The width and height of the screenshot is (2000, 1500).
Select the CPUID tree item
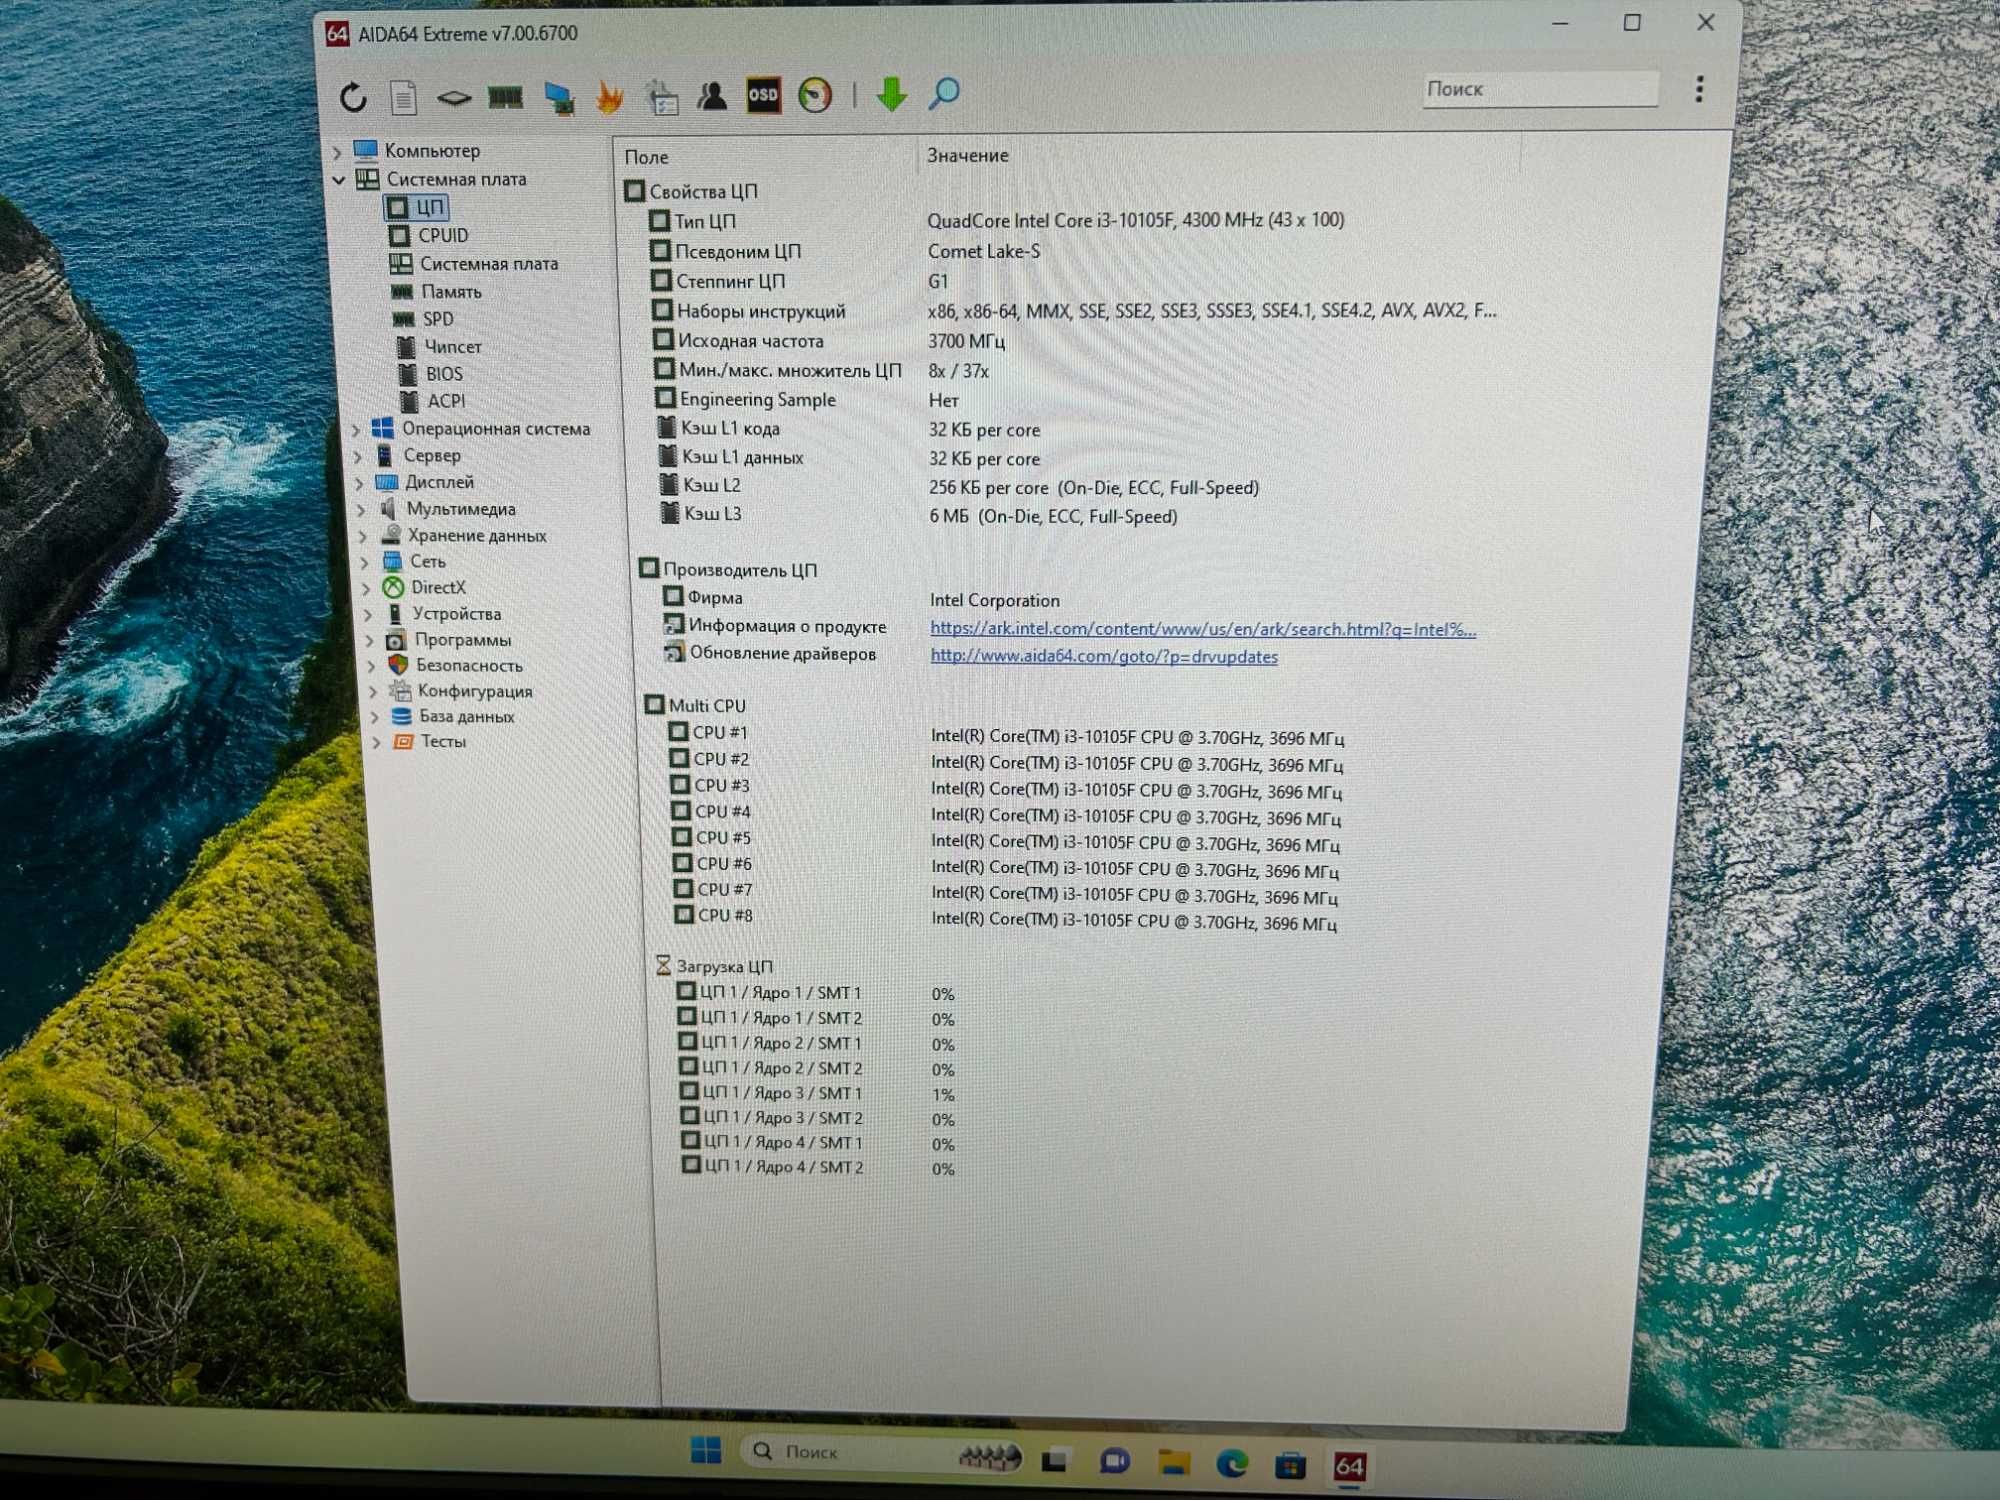click(429, 236)
